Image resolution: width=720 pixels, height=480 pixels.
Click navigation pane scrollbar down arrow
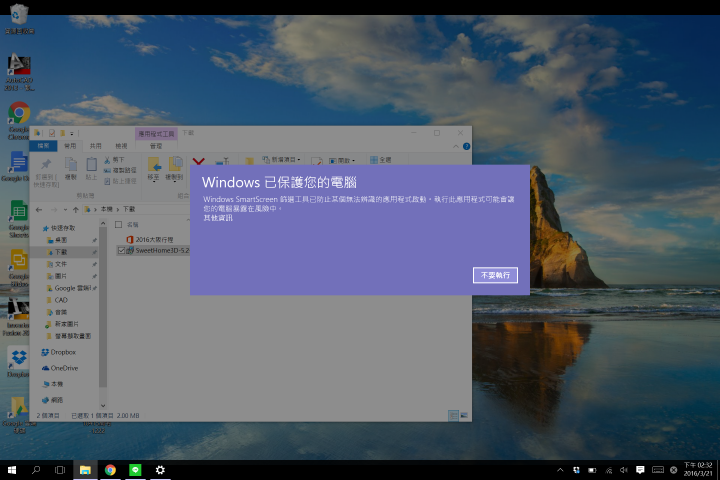coord(103,406)
